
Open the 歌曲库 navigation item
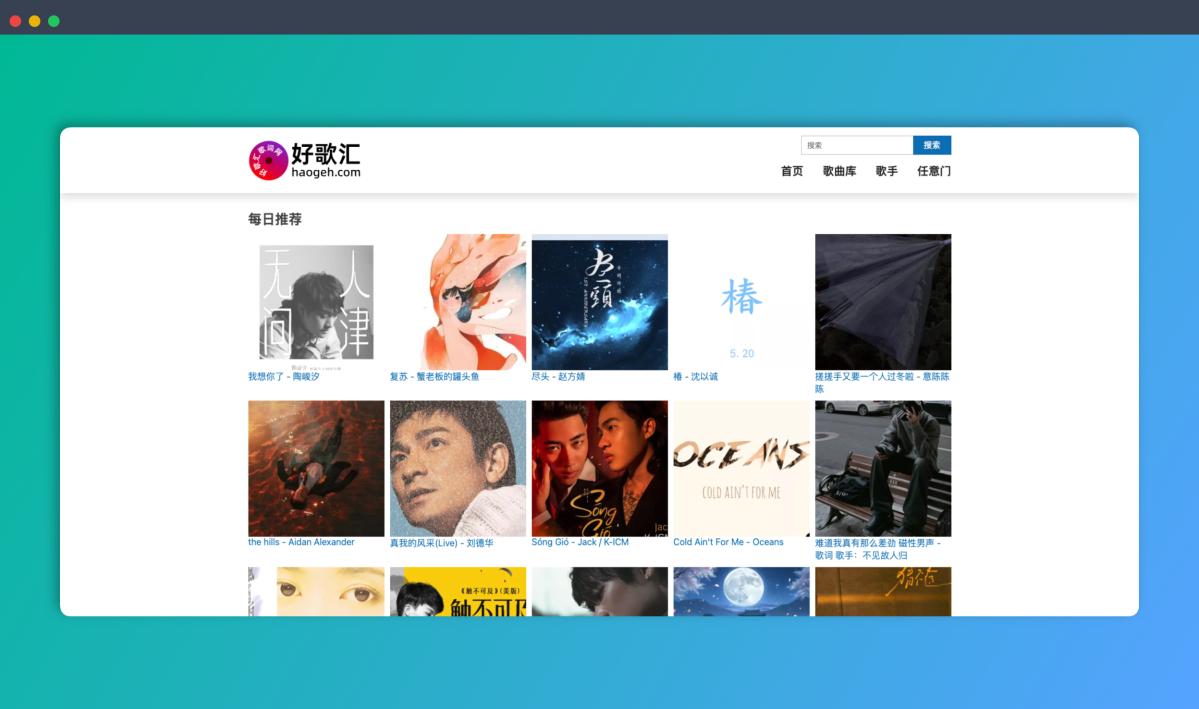click(839, 171)
